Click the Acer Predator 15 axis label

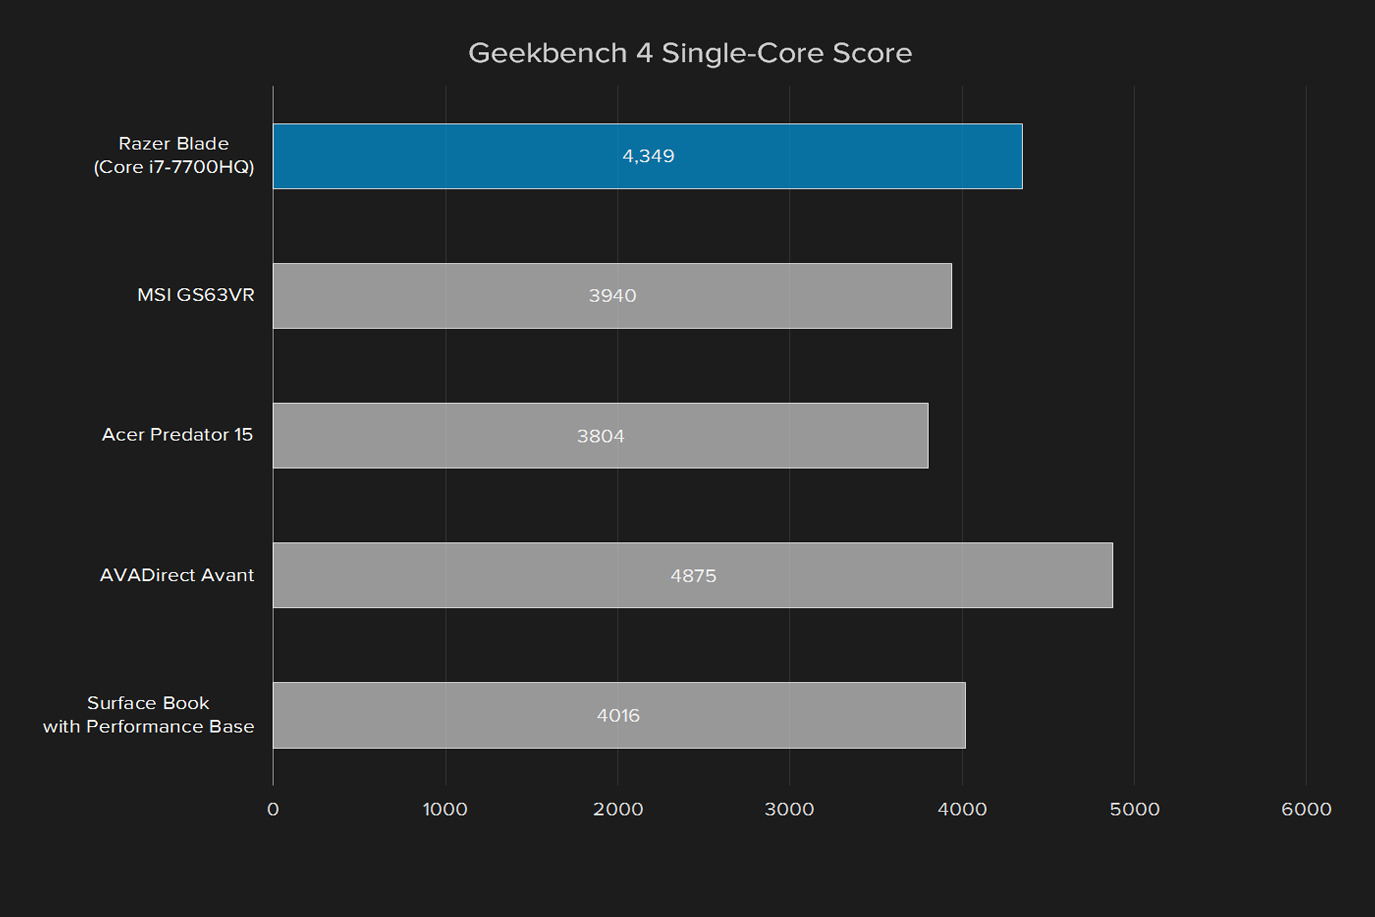pyautogui.click(x=177, y=435)
